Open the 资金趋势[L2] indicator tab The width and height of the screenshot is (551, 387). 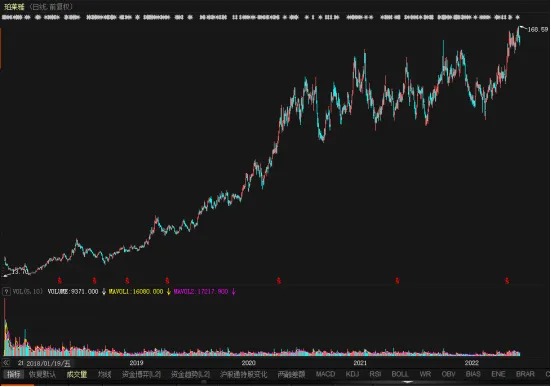point(190,374)
